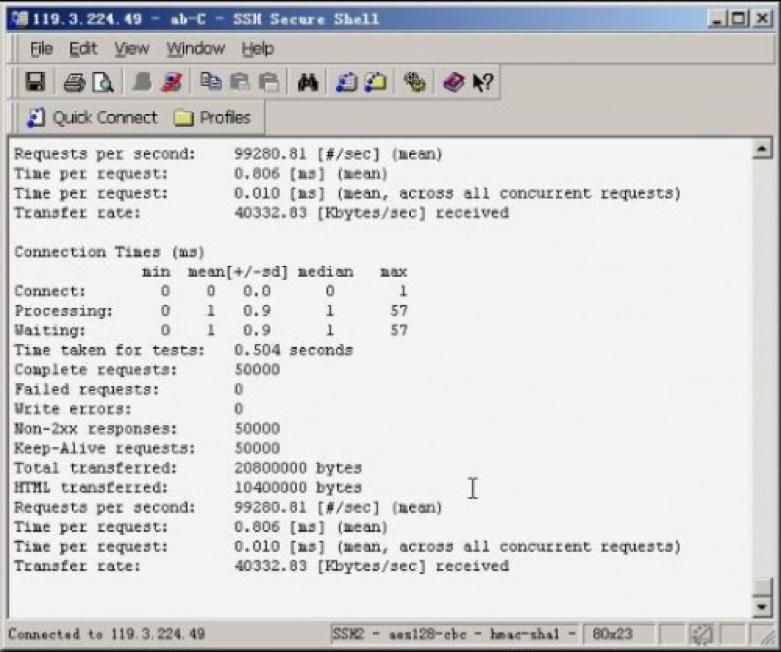Click the Help book icon
The width and height of the screenshot is (781, 652).
[x=453, y=82]
